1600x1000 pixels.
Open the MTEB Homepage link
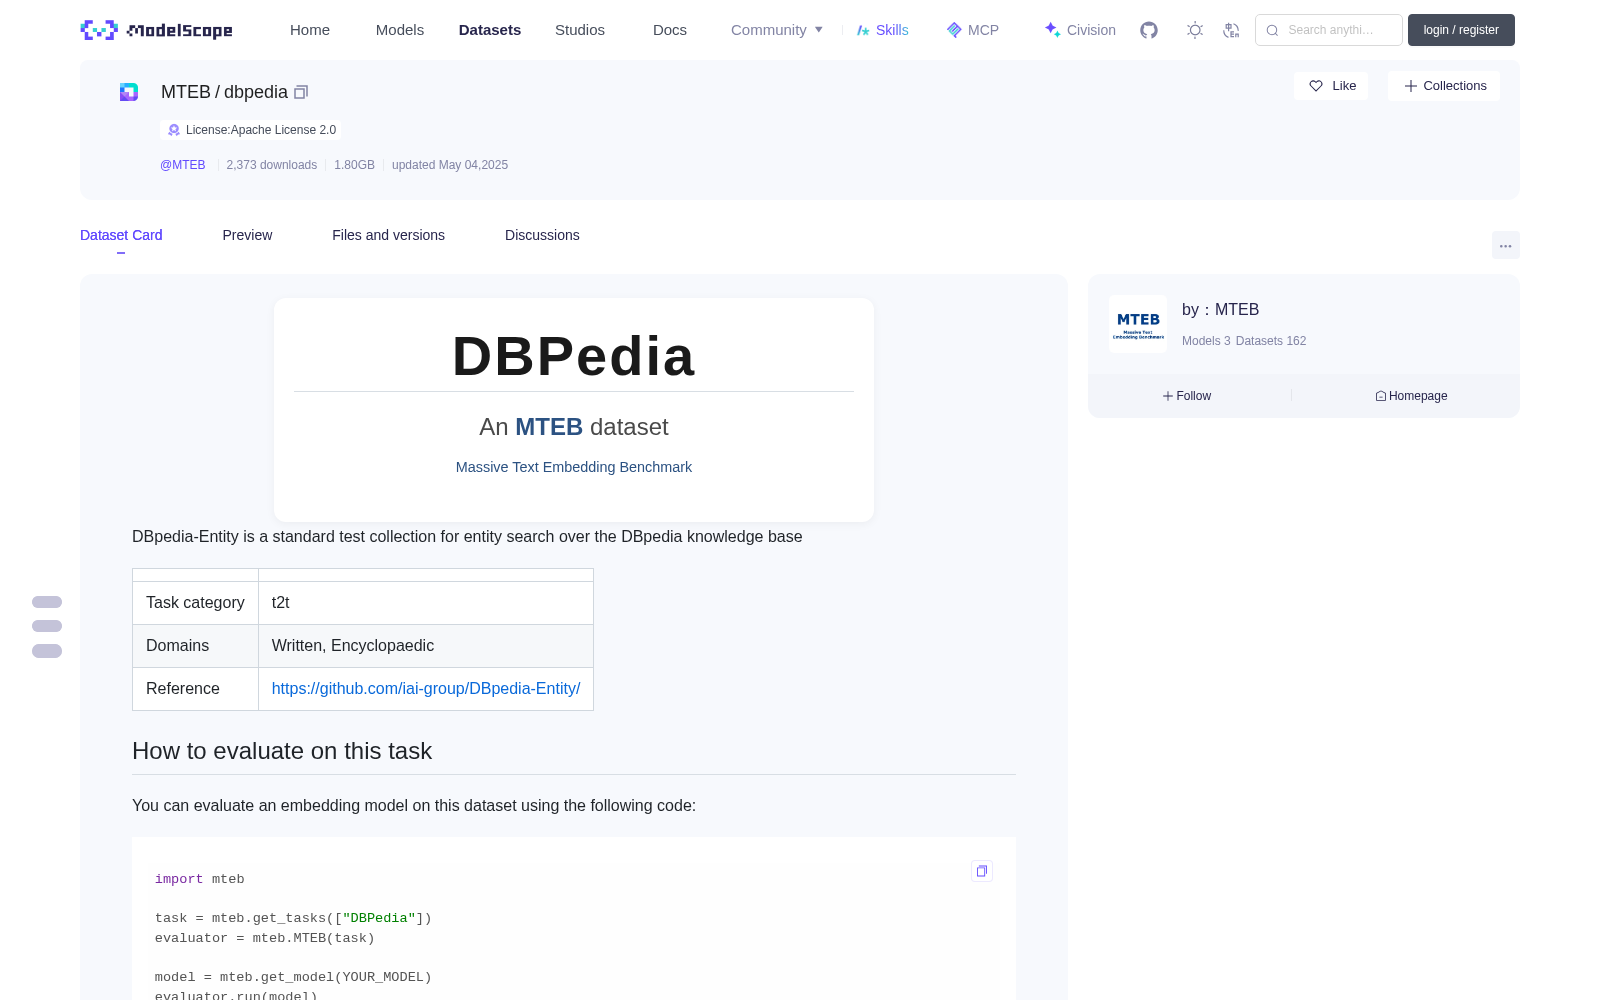(x=1411, y=396)
